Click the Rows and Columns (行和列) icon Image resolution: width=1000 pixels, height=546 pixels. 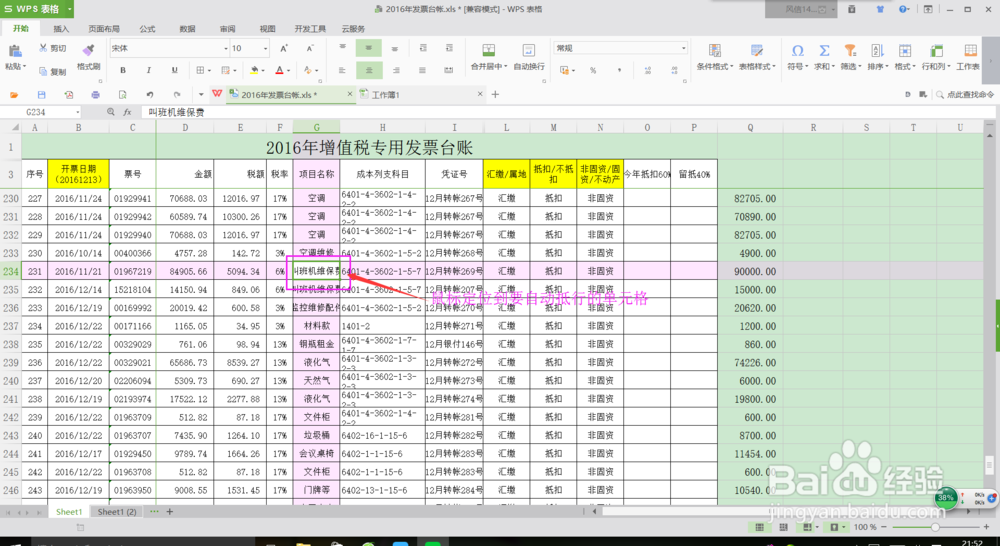coord(937,51)
